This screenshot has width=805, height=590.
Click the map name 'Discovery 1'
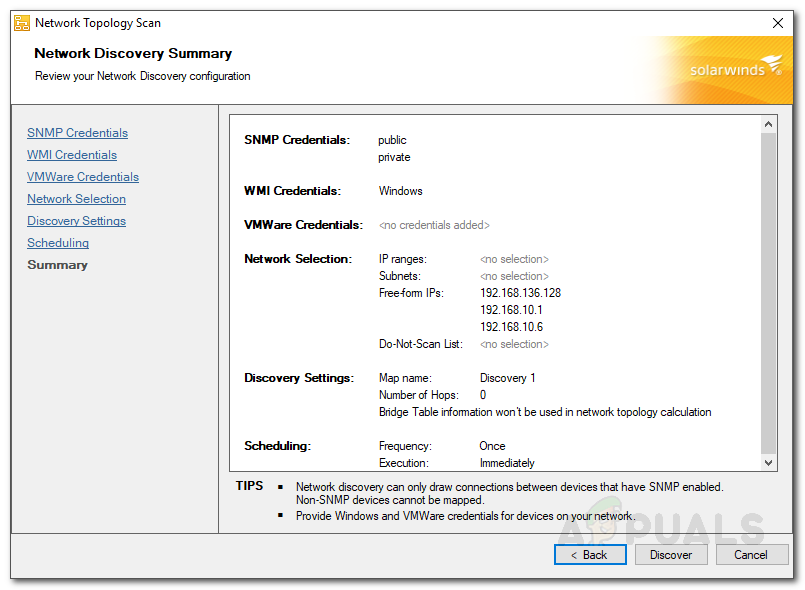[x=508, y=378]
